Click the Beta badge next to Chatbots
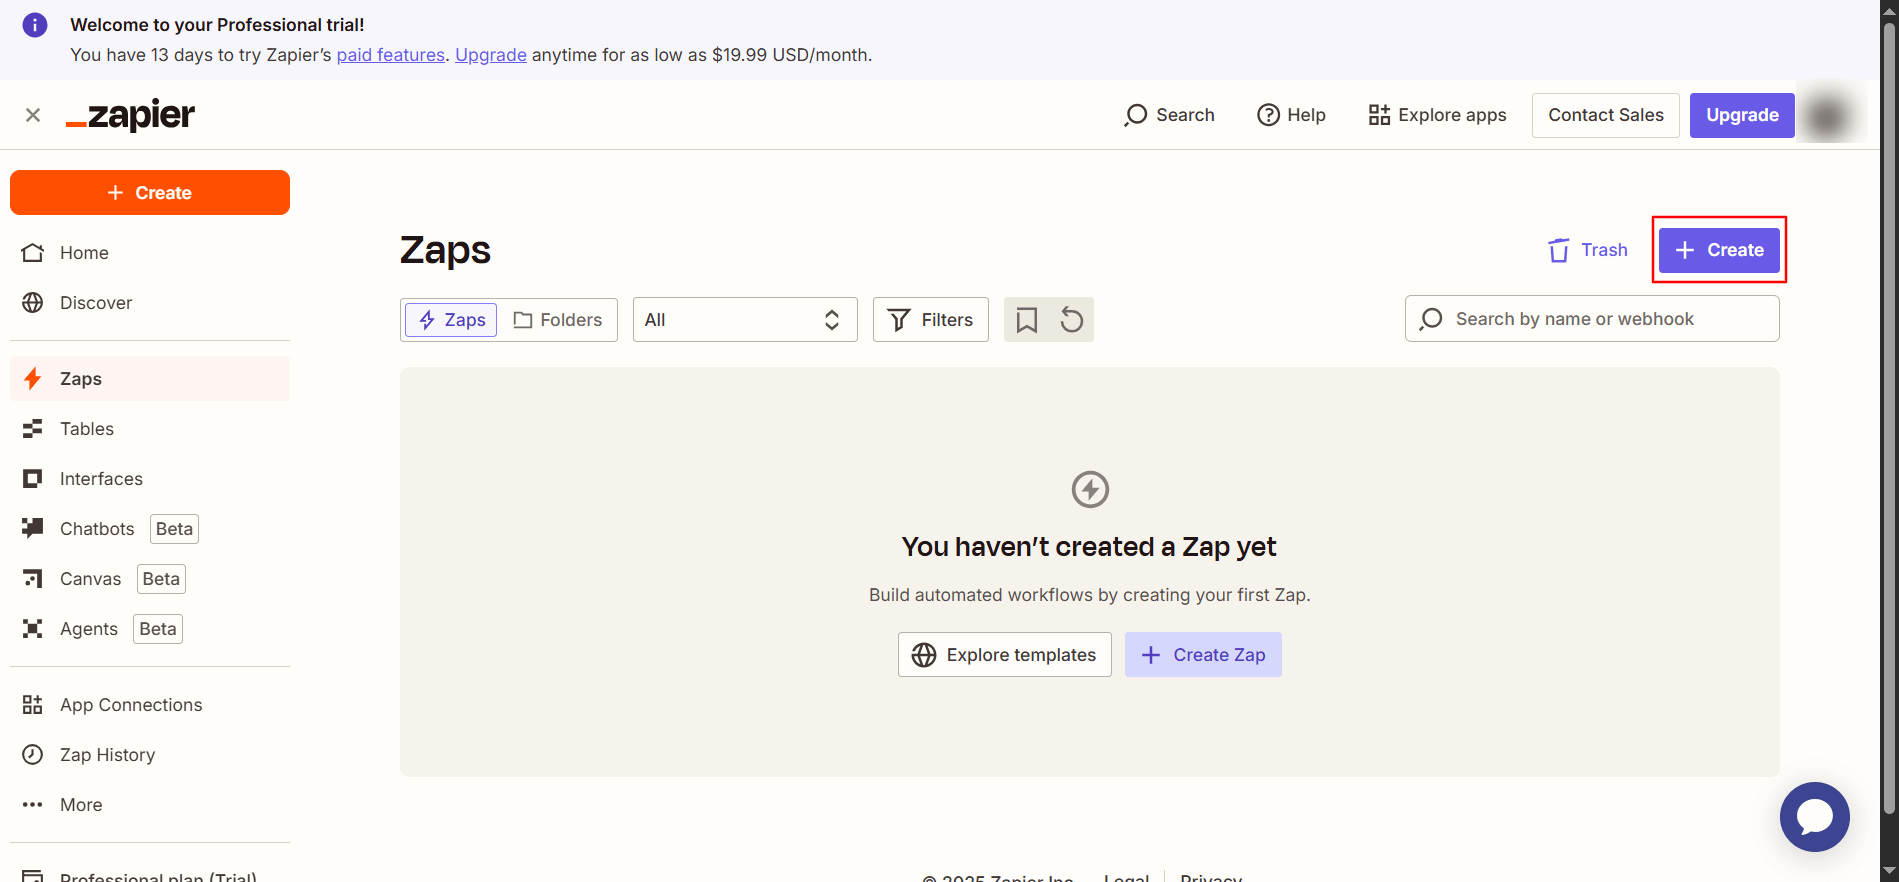1899x882 pixels. [x=174, y=529]
